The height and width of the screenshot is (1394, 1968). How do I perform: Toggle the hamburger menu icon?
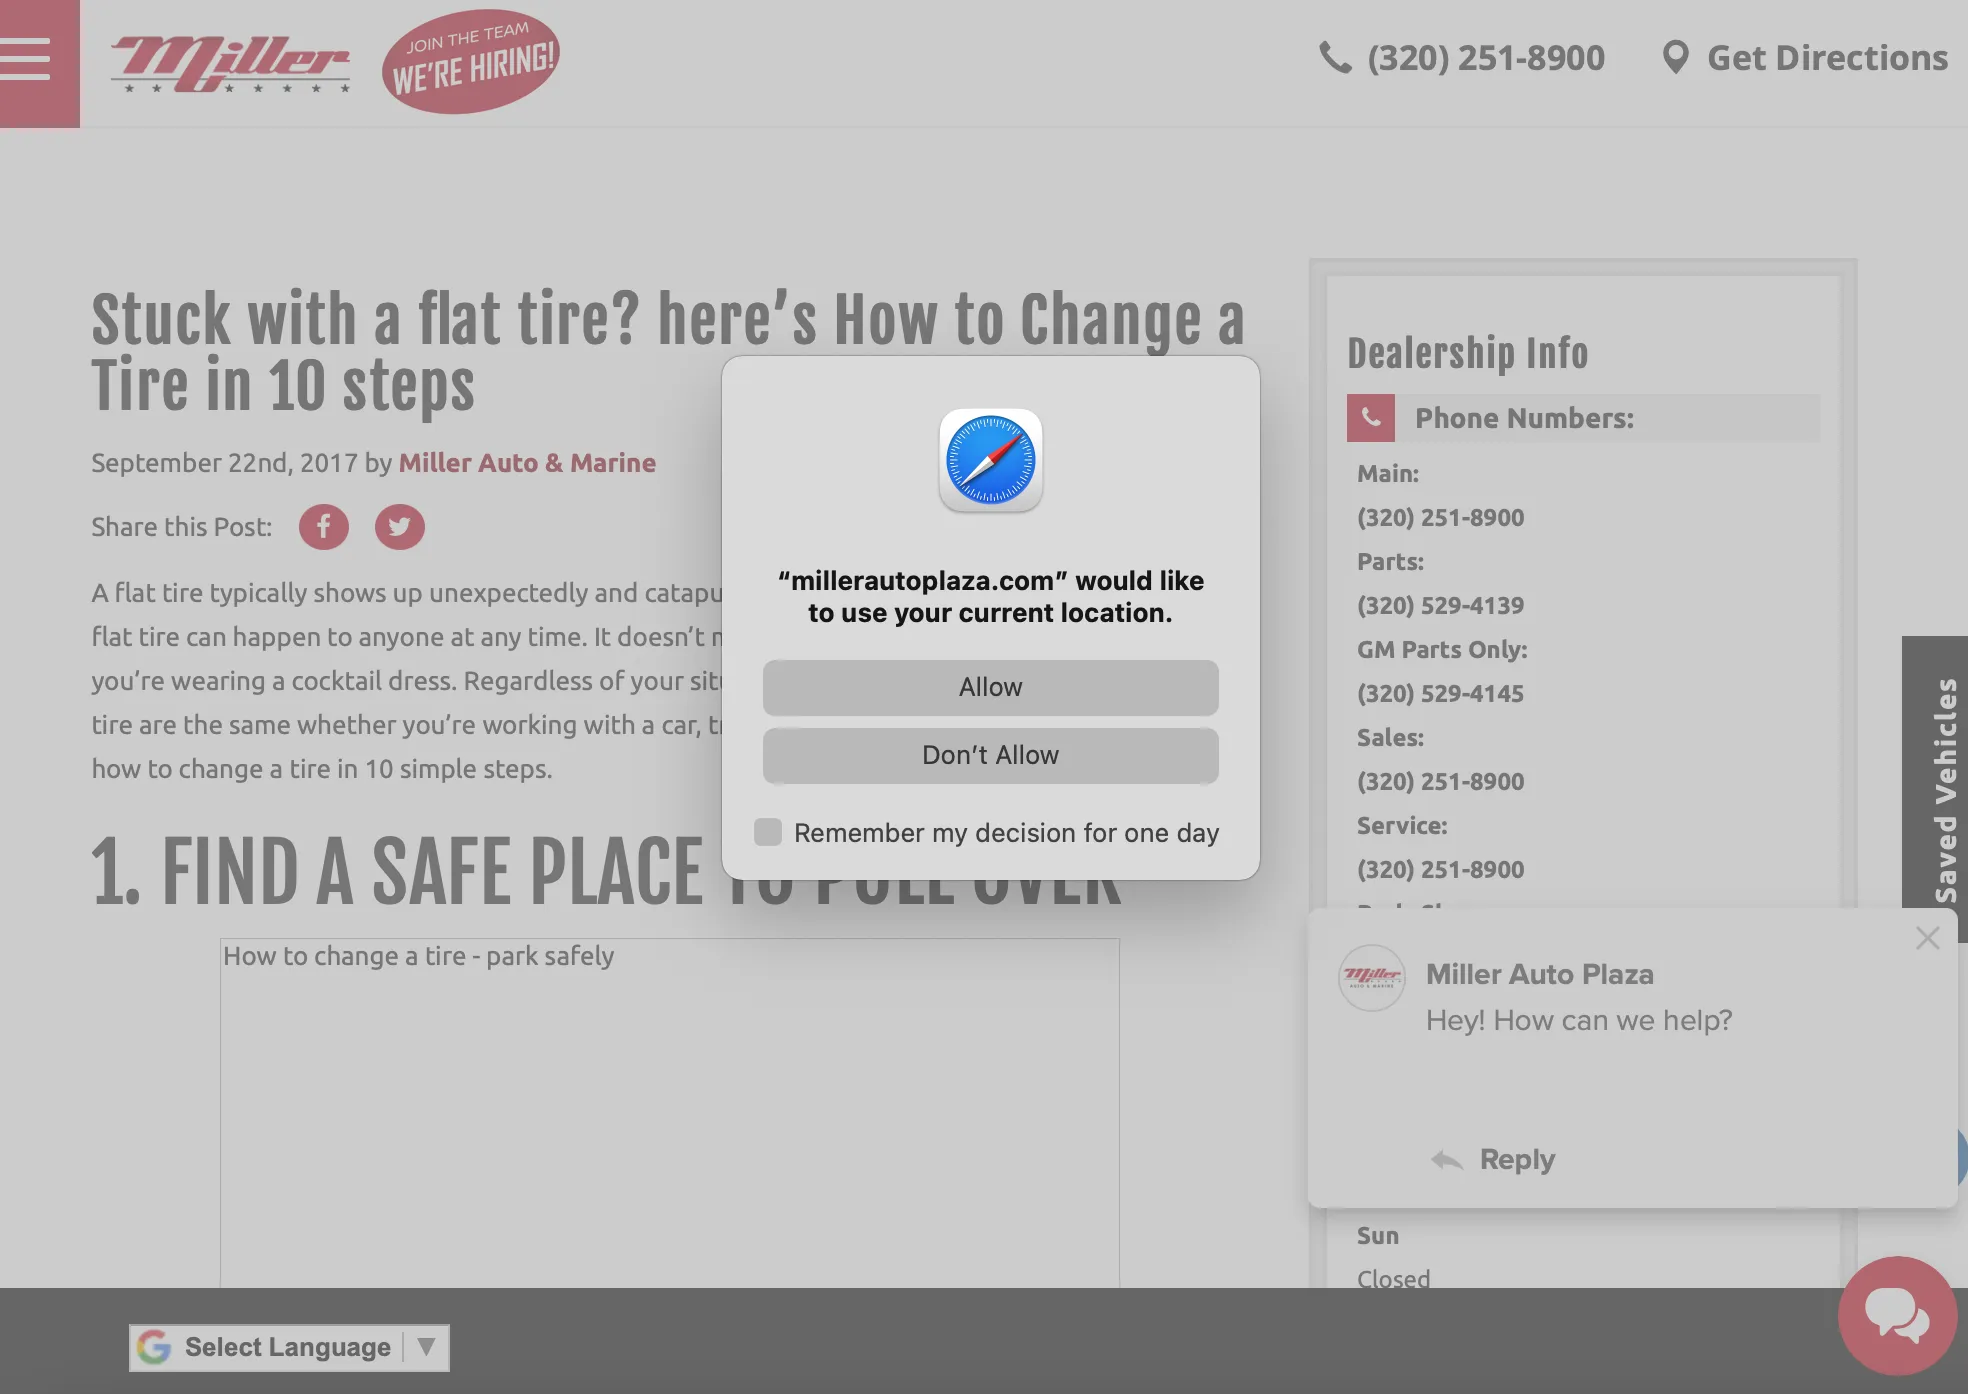coord(30,60)
